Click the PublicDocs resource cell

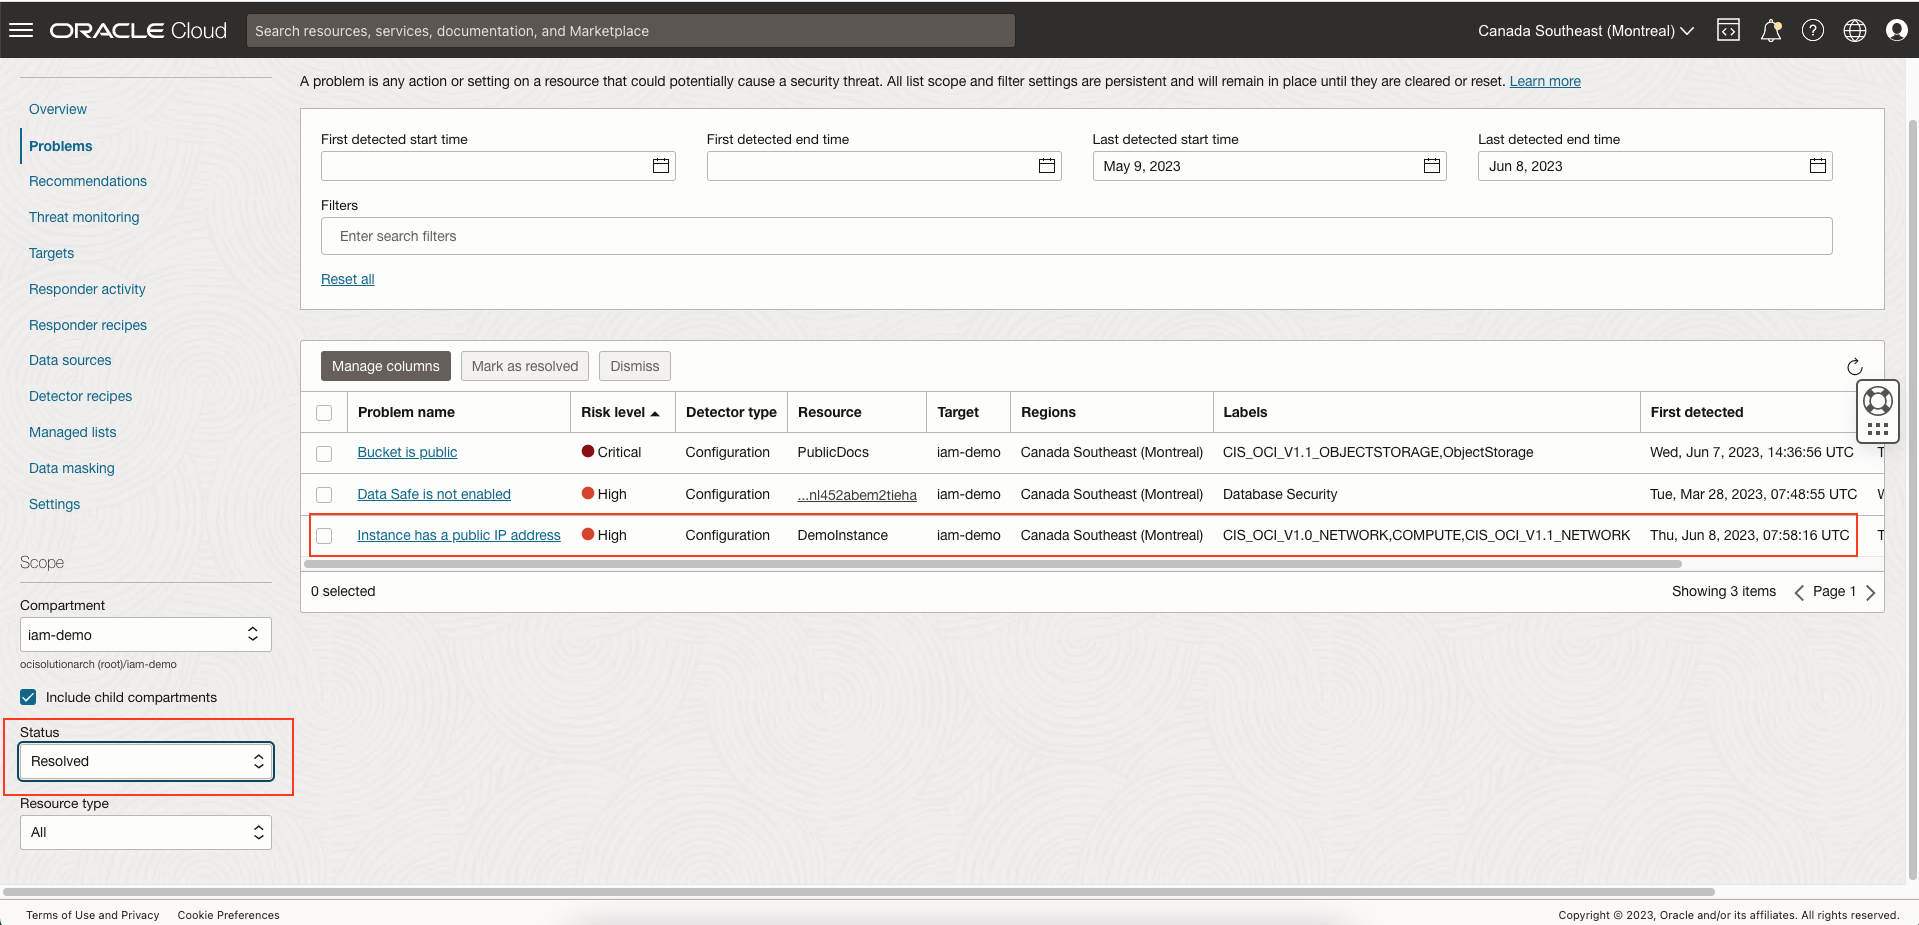coord(833,452)
